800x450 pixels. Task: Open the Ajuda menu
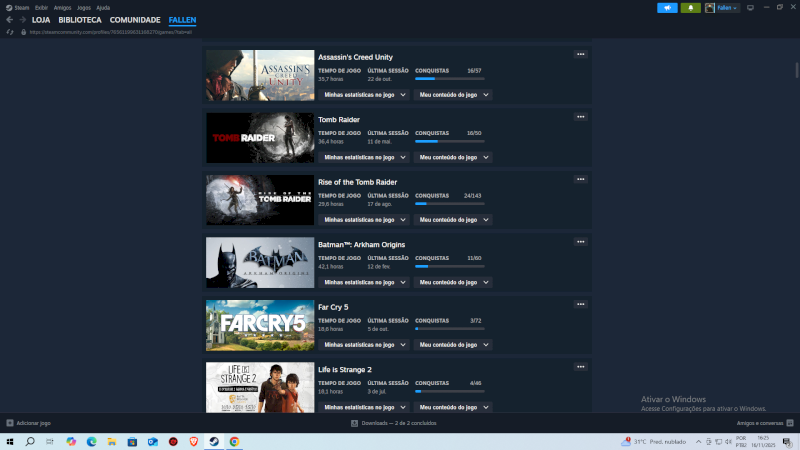pos(103,8)
